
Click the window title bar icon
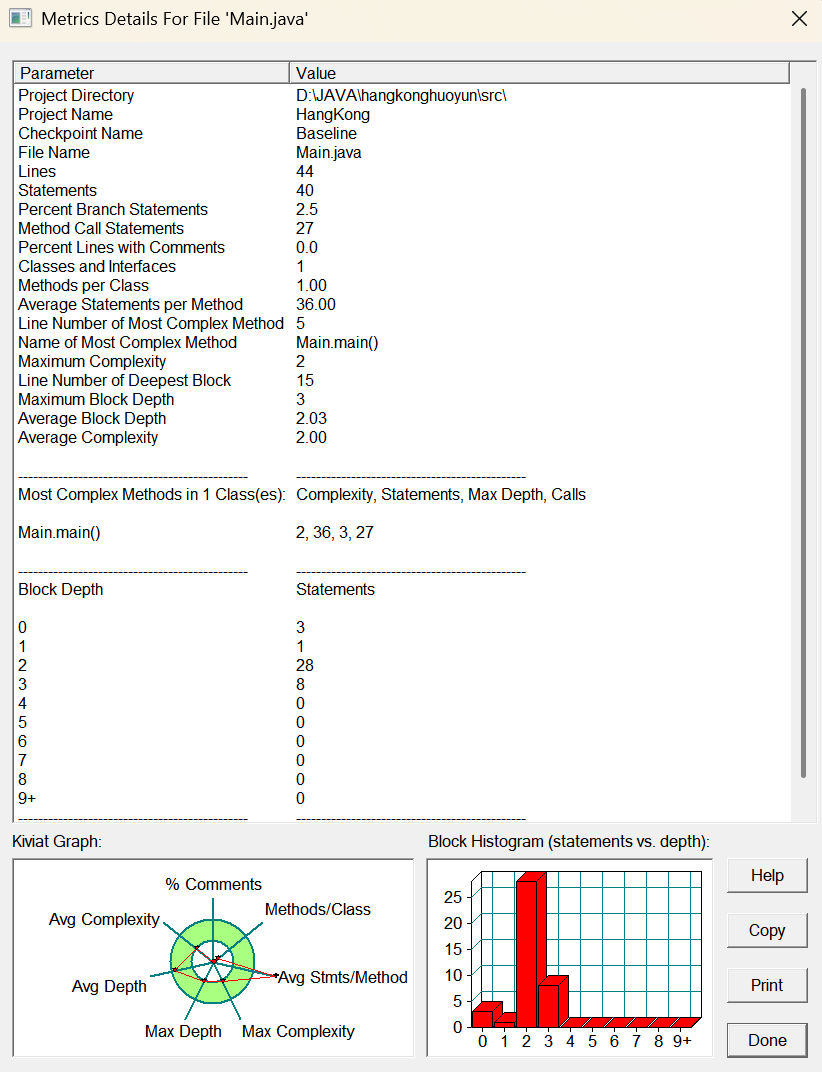click(x=20, y=18)
